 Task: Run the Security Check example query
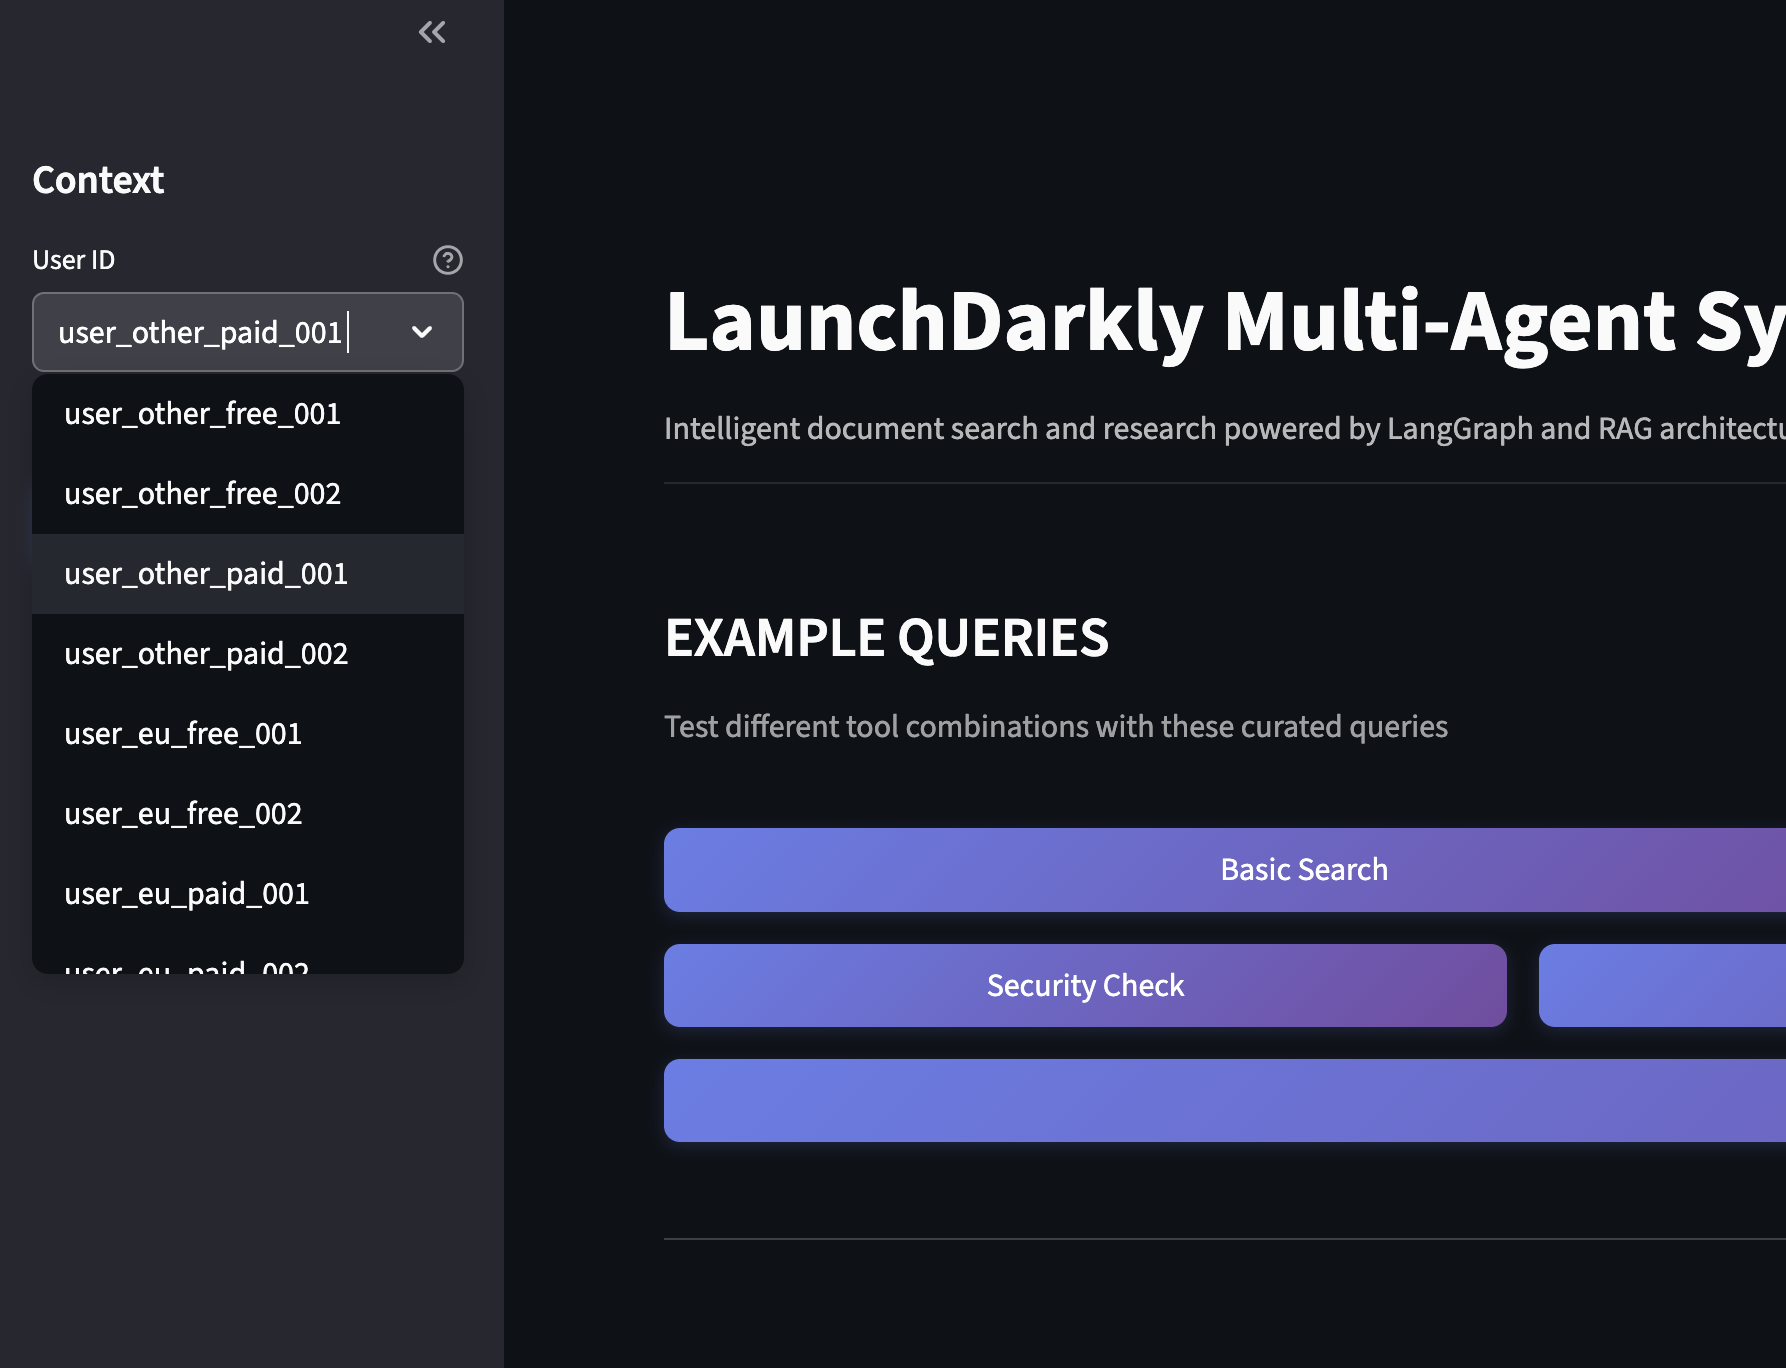1084,985
